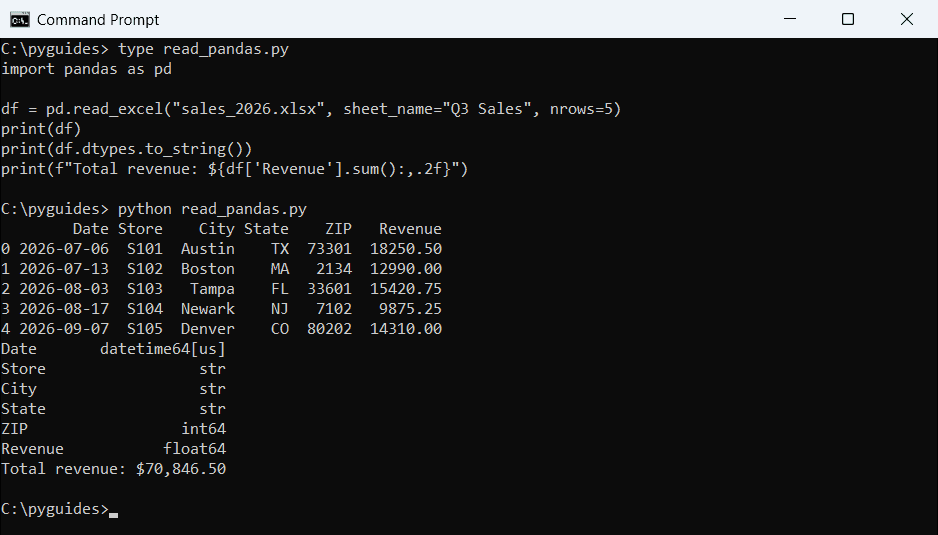Click city 'Denver' in the table
The width and height of the screenshot is (938, 535).
pos(208,329)
